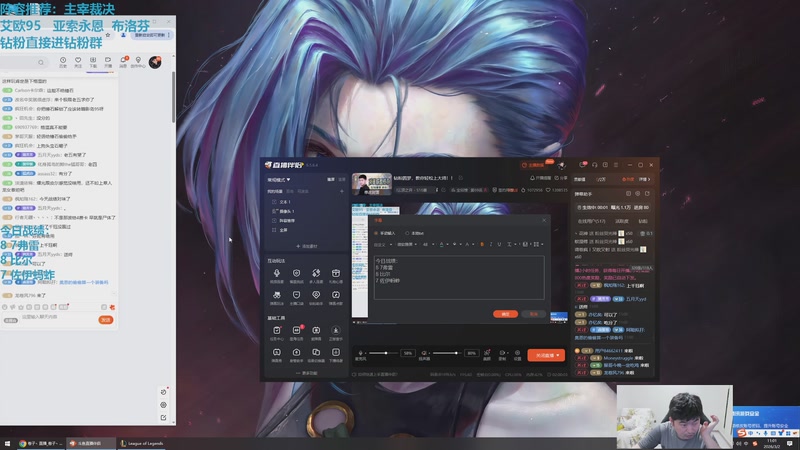Viewport: 800px width, 450px height.
Task: Open the shield icon tool beside the microphone tool
Action: pyautogui.click(x=296, y=273)
